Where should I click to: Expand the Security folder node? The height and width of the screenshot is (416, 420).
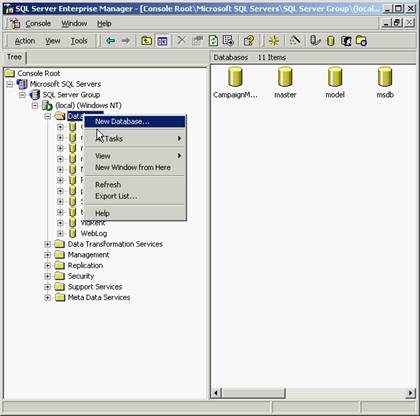click(x=48, y=276)
